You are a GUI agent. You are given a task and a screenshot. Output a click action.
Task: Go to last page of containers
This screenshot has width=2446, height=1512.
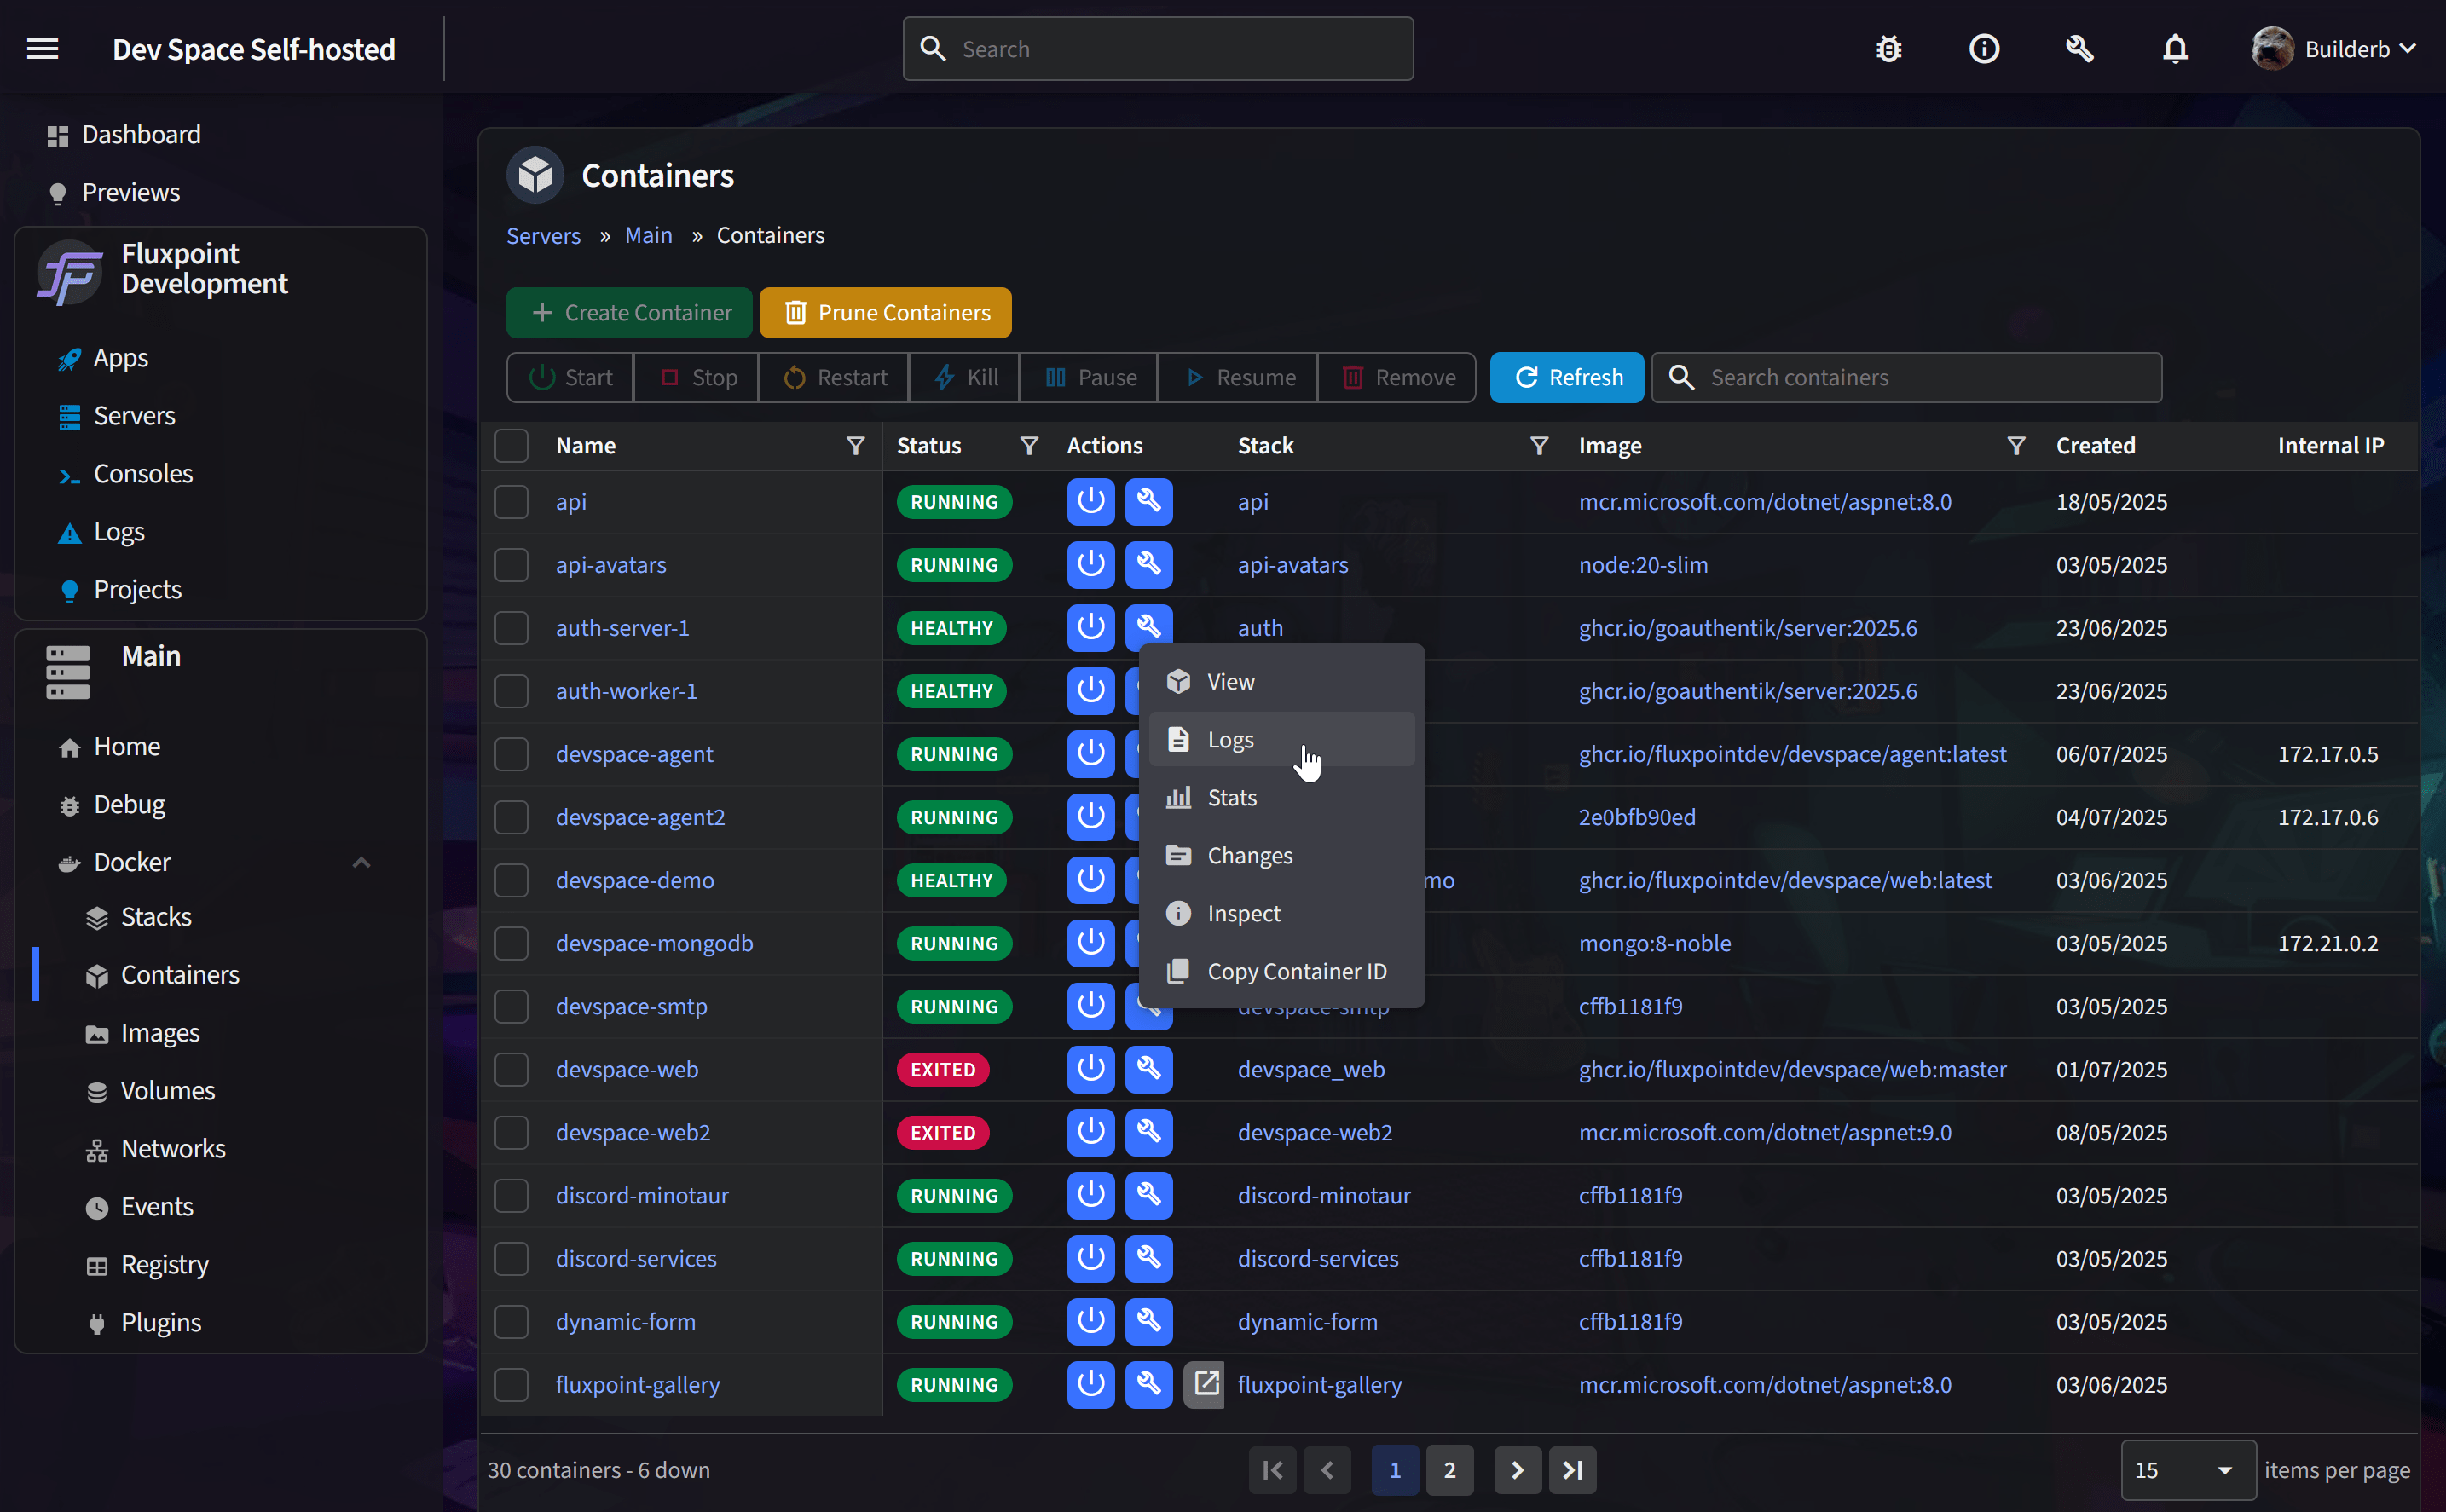coord(1572,1470)
